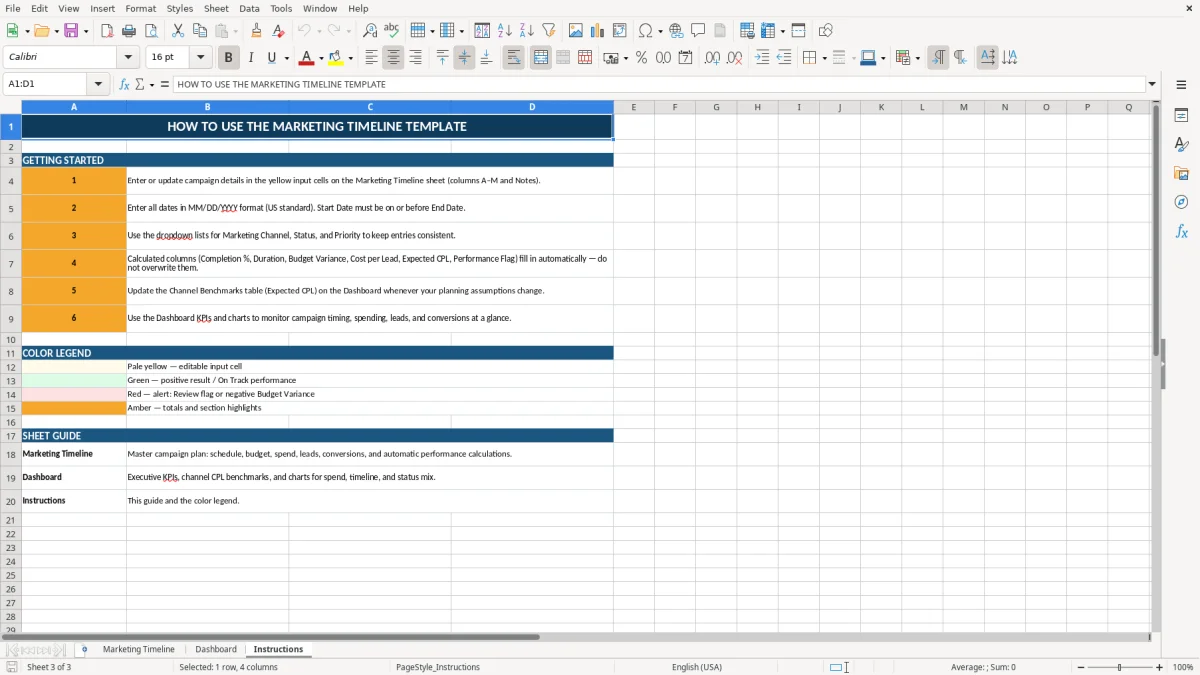Image resolution: width=1200 pixels, height=675 pixels.
Task: Increase indent
Action: pos(762,58)
